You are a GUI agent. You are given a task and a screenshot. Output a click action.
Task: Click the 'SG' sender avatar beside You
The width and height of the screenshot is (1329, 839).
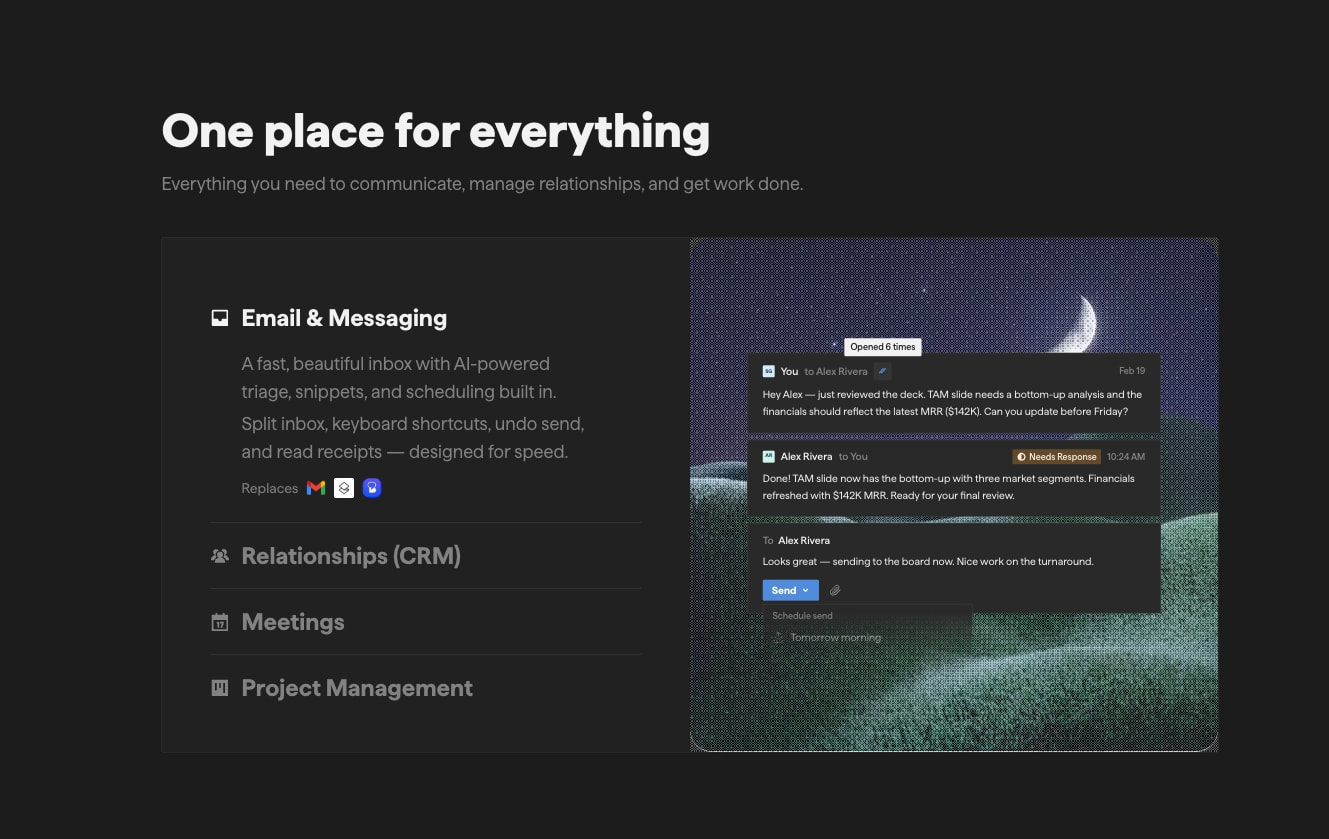(768, 371)
